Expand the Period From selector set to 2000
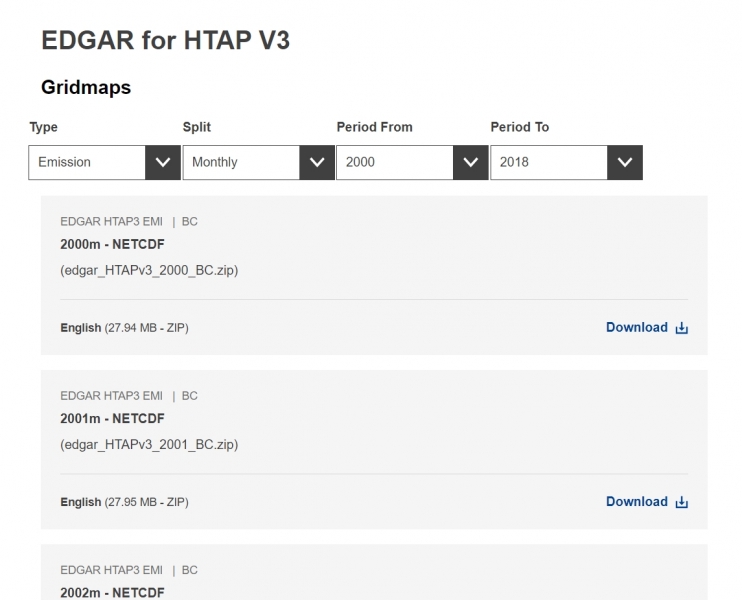742x600 pixels. pos(395,162)
